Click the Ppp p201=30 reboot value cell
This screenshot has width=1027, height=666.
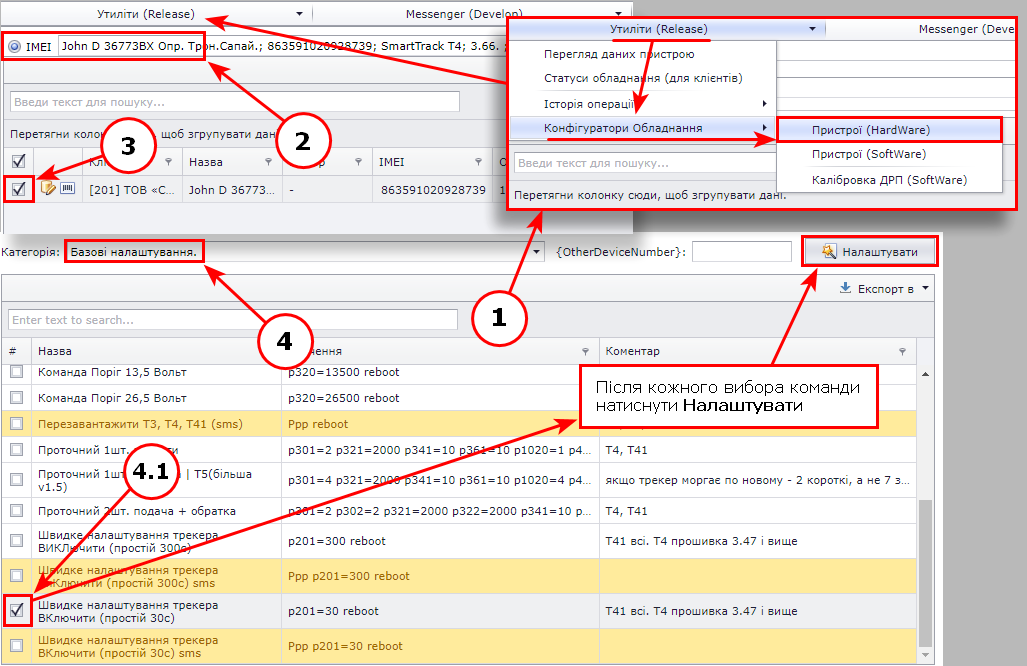point(440,646)
